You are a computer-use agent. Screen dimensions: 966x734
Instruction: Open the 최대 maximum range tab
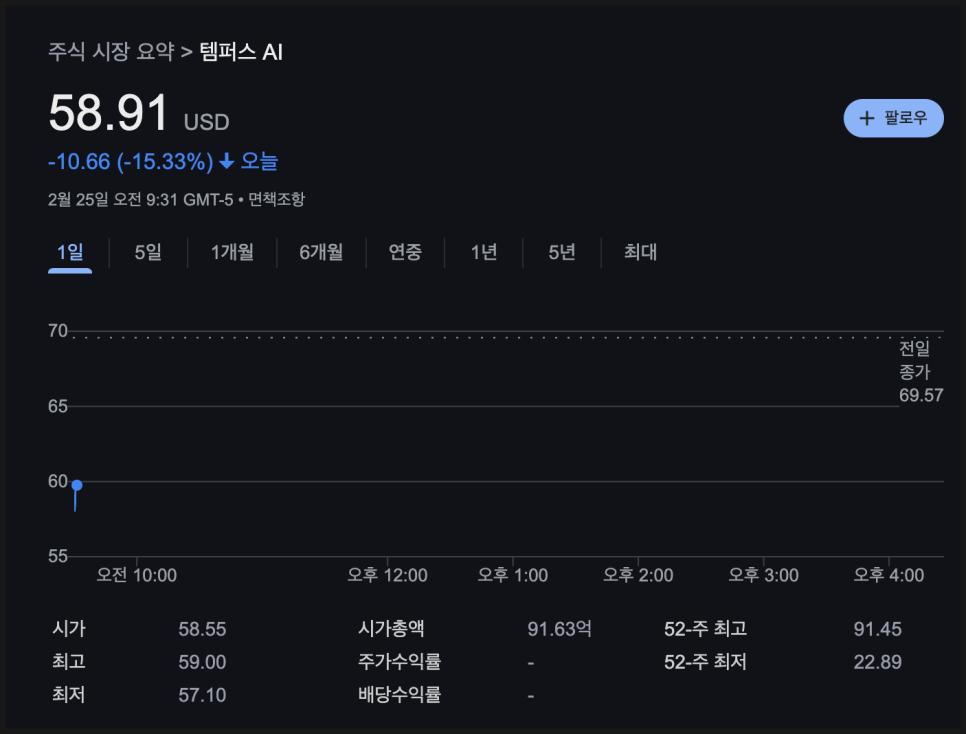(640, 252)
